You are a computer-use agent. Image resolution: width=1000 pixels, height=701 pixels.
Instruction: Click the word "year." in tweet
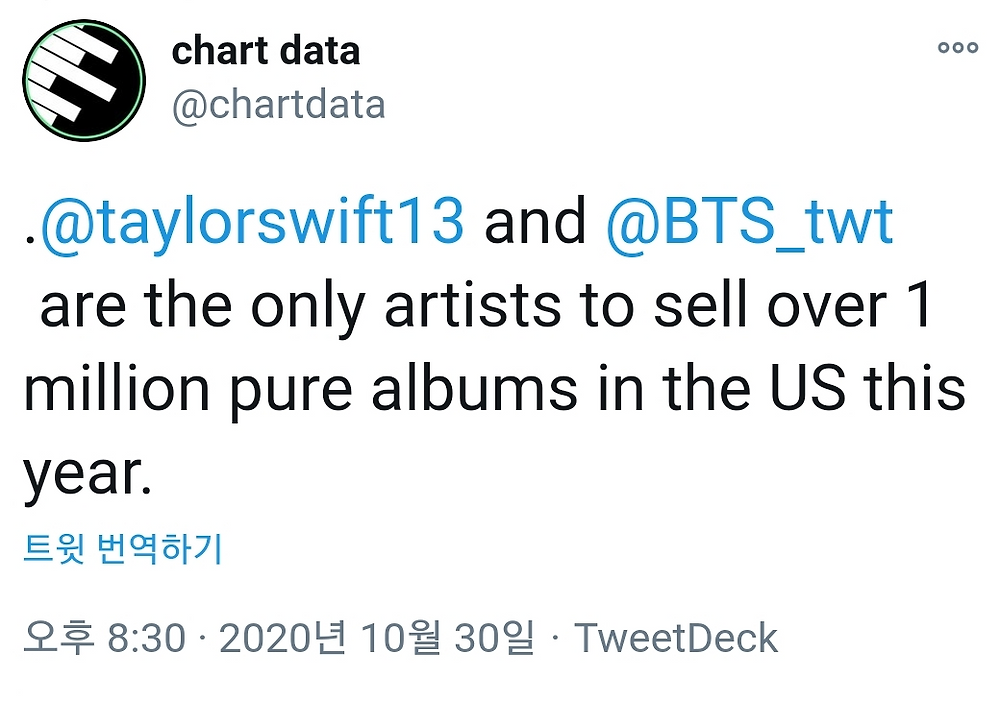[x=87, y=474]
